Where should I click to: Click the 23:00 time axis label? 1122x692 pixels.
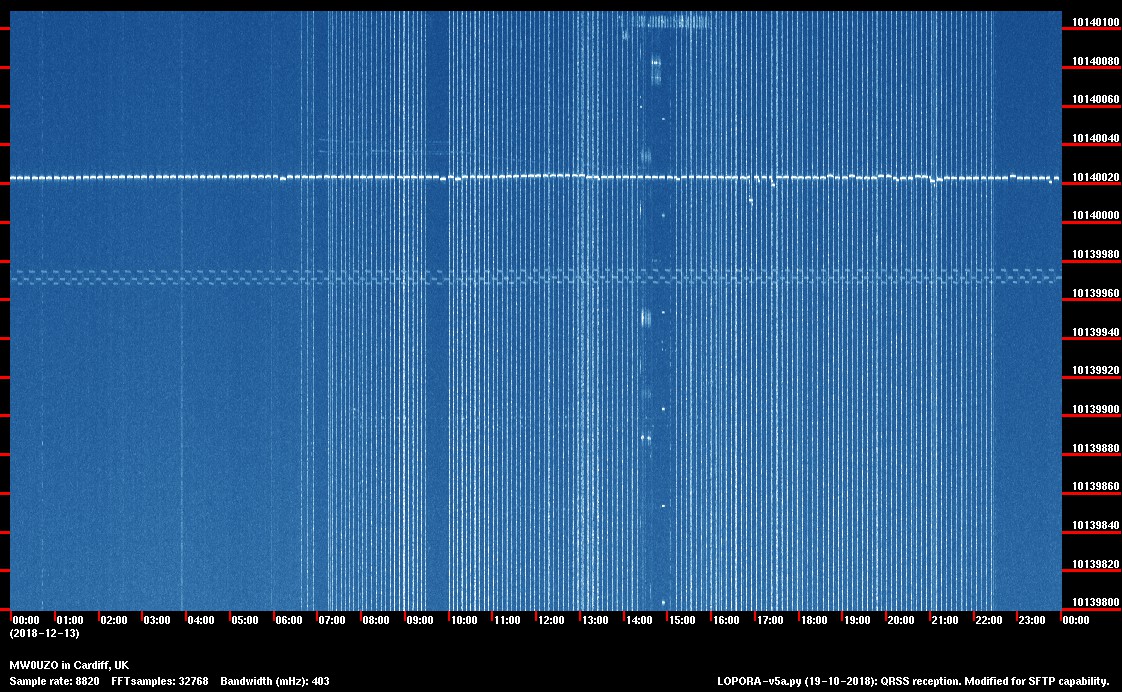click(1032, 620)
